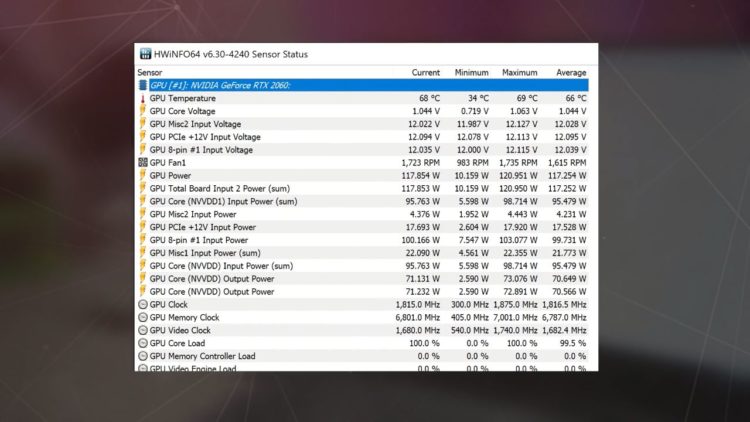Click the 34 °C minimum temperature value
750x422 pixels.
[x=478, y=99]
